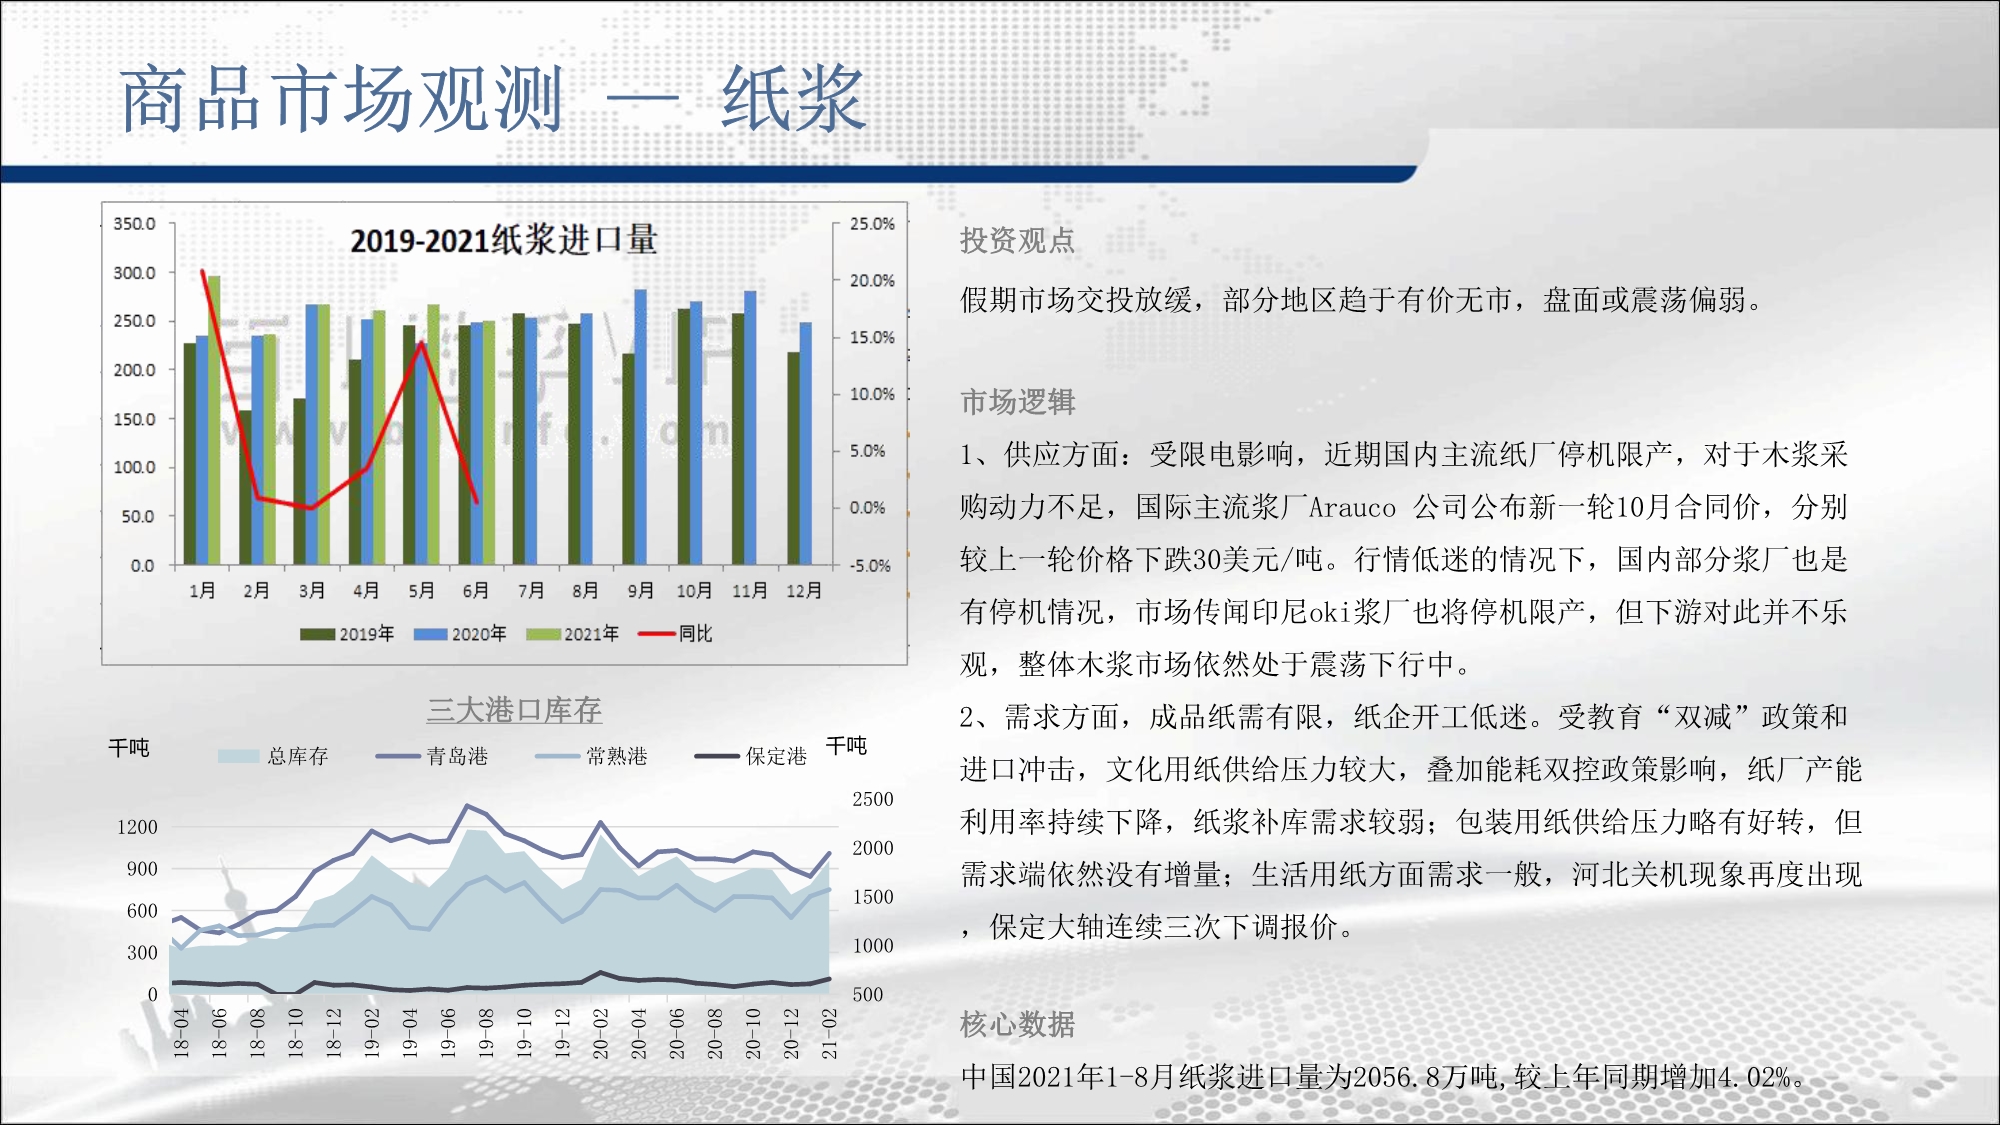
Task: Select the chart title 2019-2021纸浆进口量
Action: tap(503, 240)
